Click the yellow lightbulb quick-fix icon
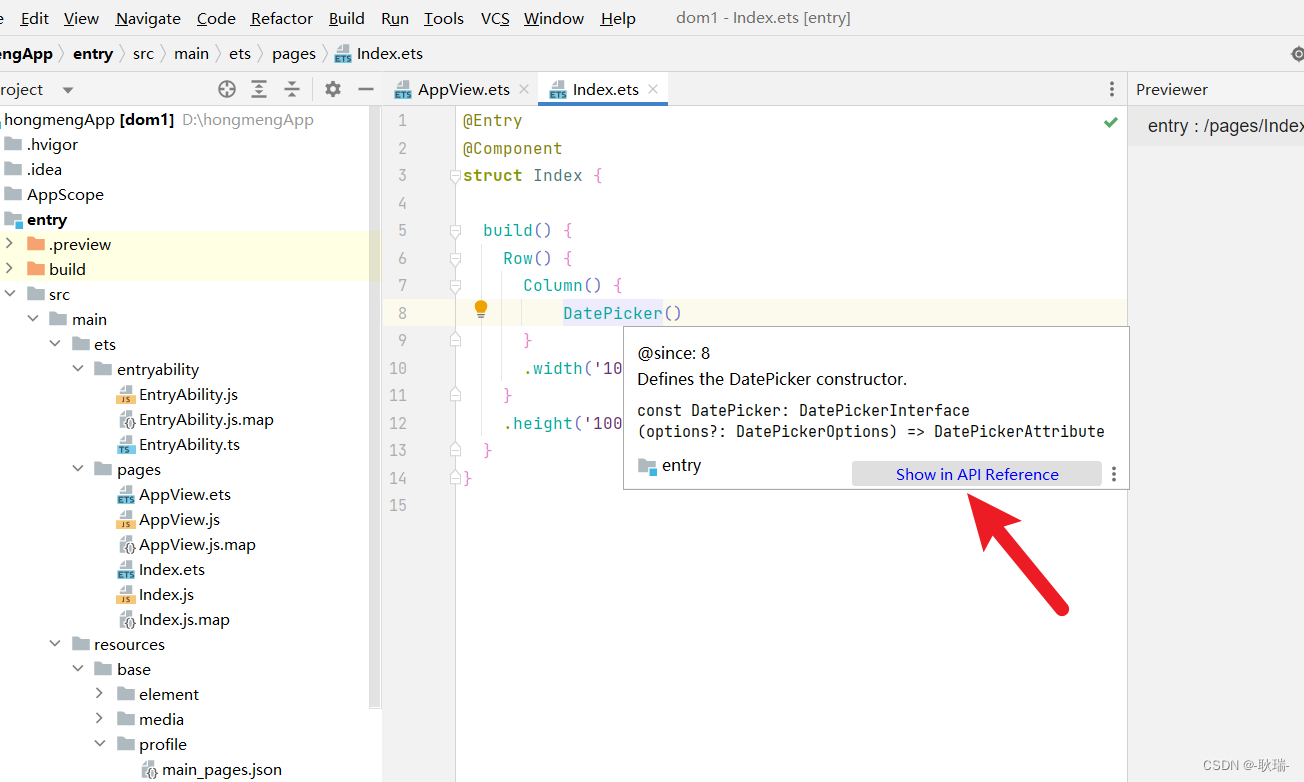 [481, 309]
